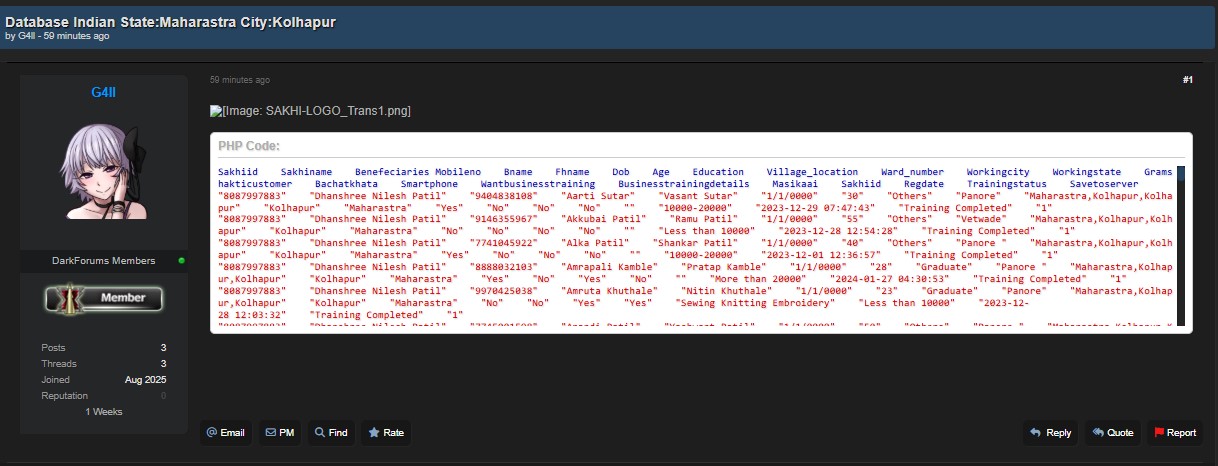Screen dimensions: 1218x466
Task: Click the Member rank badge
Action: click(104, 298)
